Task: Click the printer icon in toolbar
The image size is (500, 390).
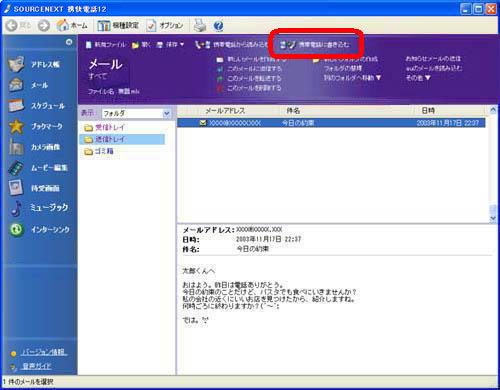Action: pos(200,25)
